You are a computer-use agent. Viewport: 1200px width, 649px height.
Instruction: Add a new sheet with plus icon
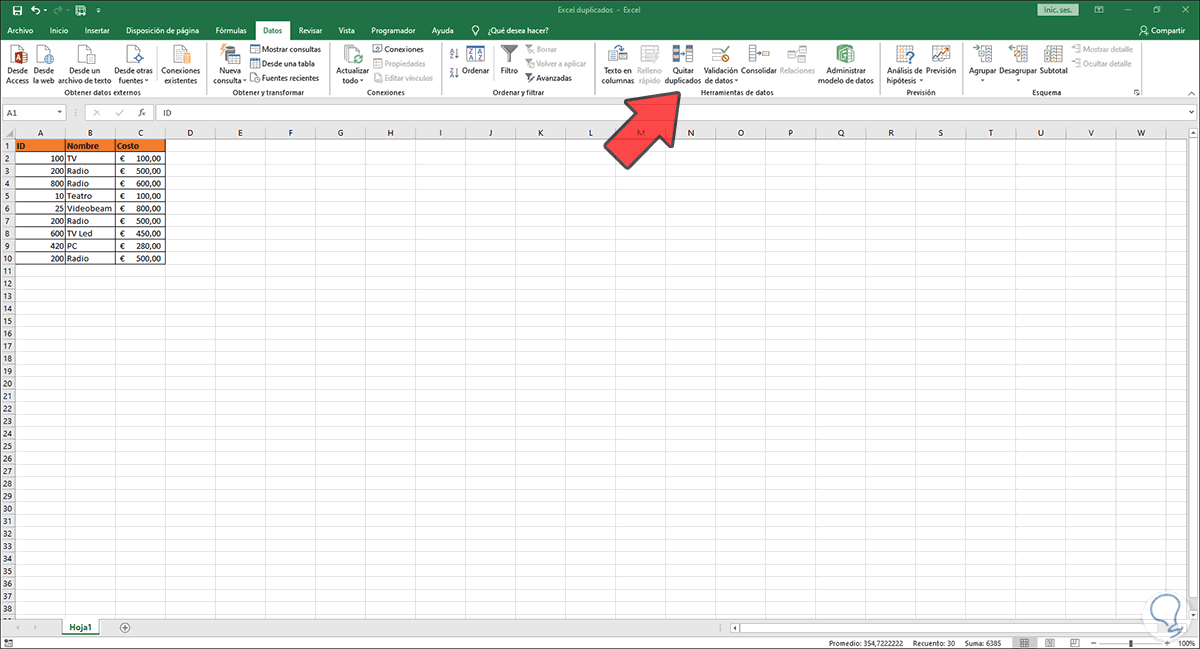(x=125, y=627)
